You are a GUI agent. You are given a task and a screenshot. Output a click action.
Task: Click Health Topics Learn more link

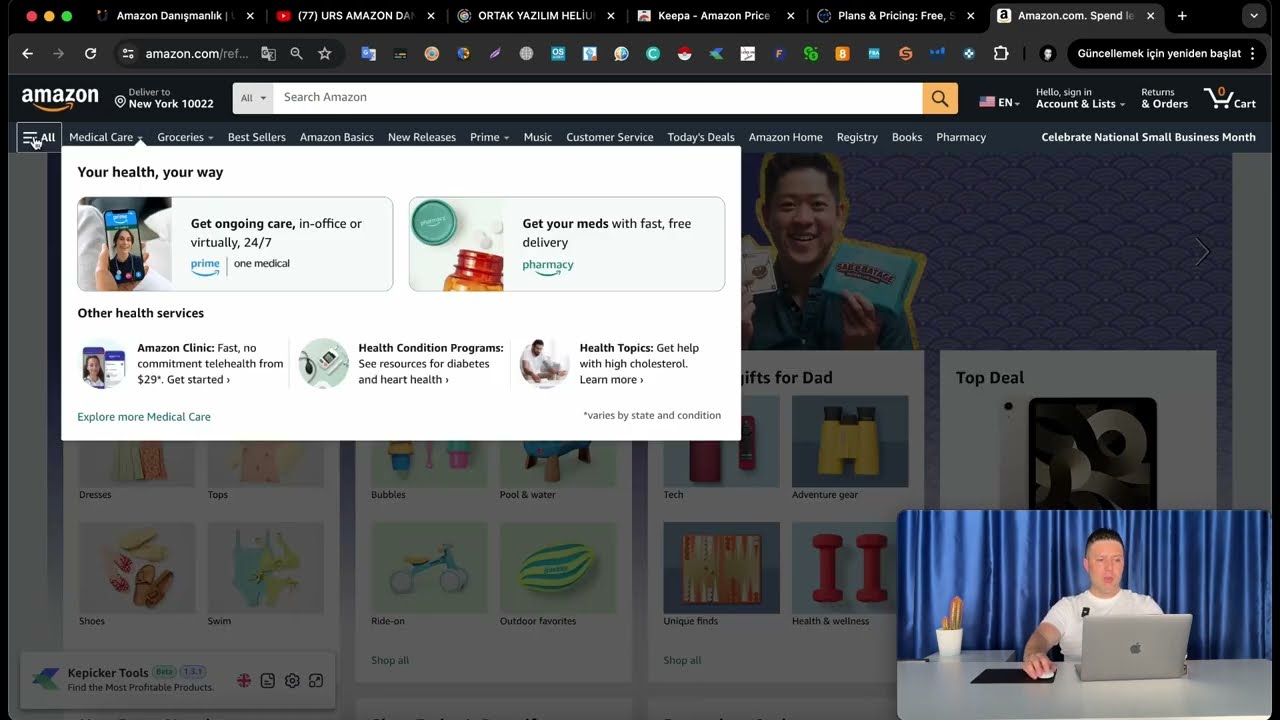611,380
